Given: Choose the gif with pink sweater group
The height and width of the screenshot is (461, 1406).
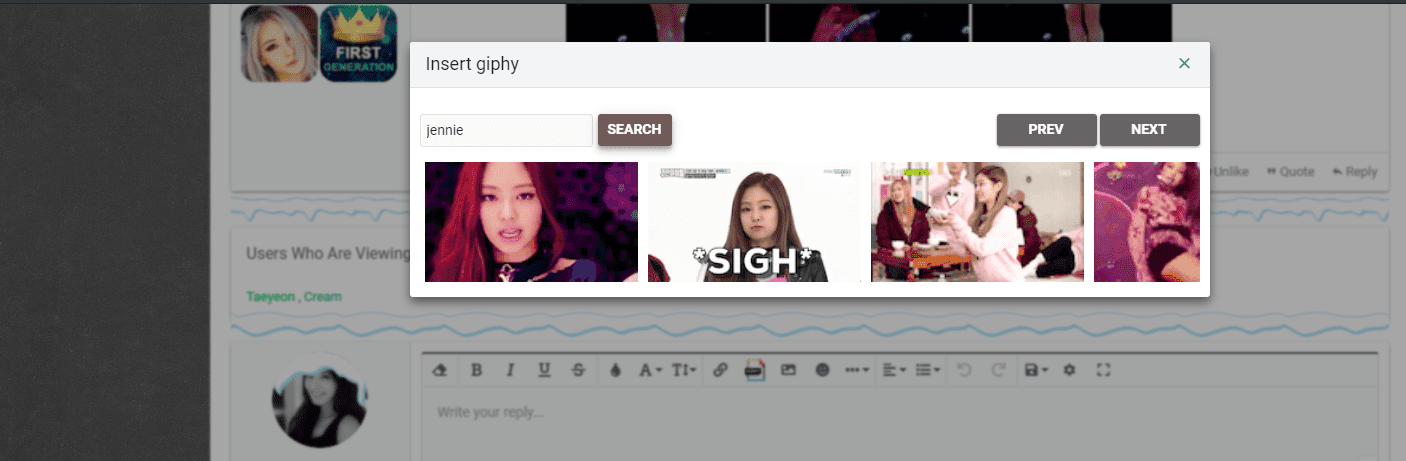Looking at the screenshot, I should 977,222.
